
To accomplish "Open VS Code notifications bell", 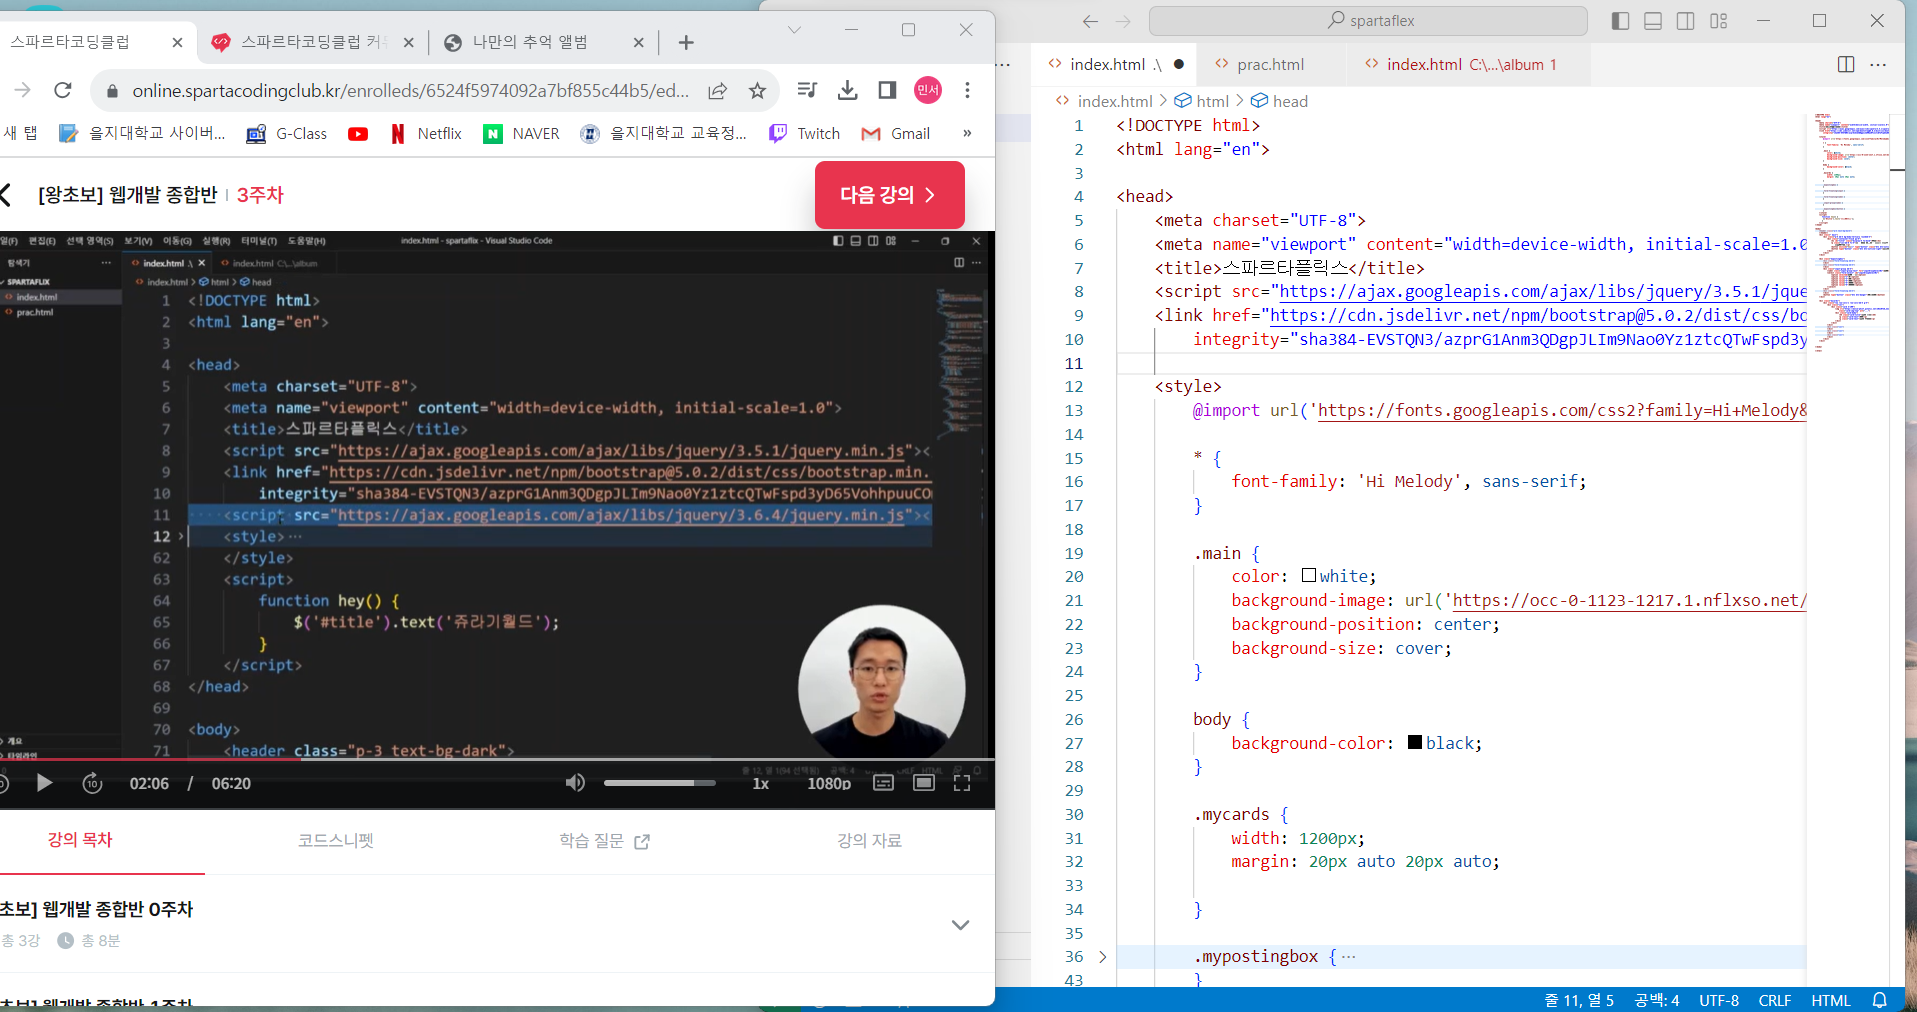I will (1879, 1000).
